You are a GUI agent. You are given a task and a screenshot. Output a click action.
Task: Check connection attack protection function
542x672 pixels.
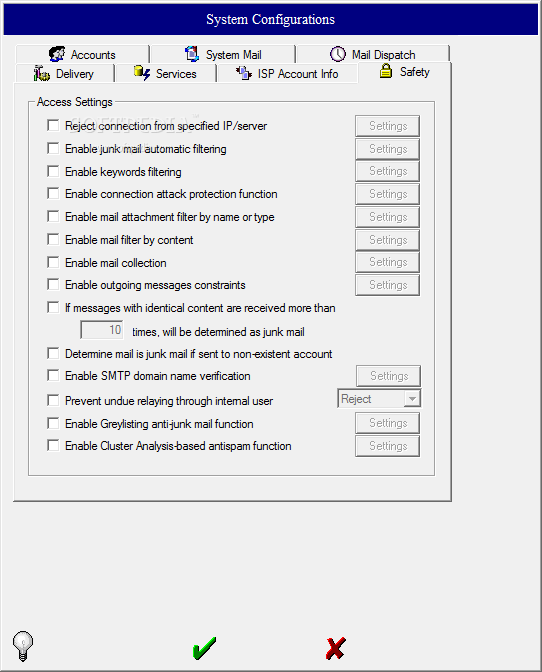coord(53,194)
